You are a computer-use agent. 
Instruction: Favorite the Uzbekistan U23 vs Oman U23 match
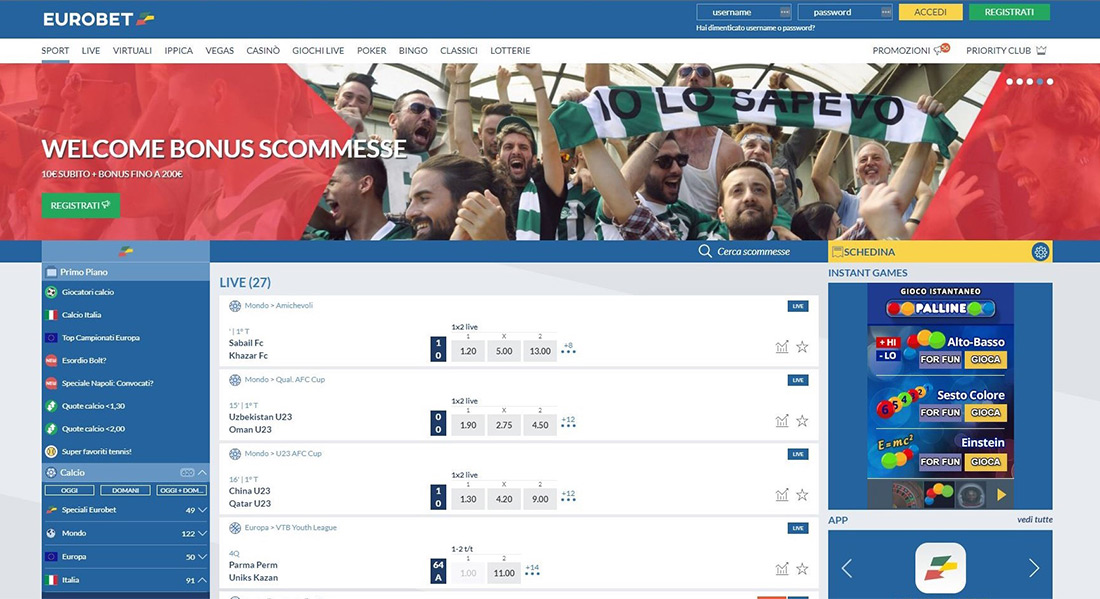click(803, 421)
